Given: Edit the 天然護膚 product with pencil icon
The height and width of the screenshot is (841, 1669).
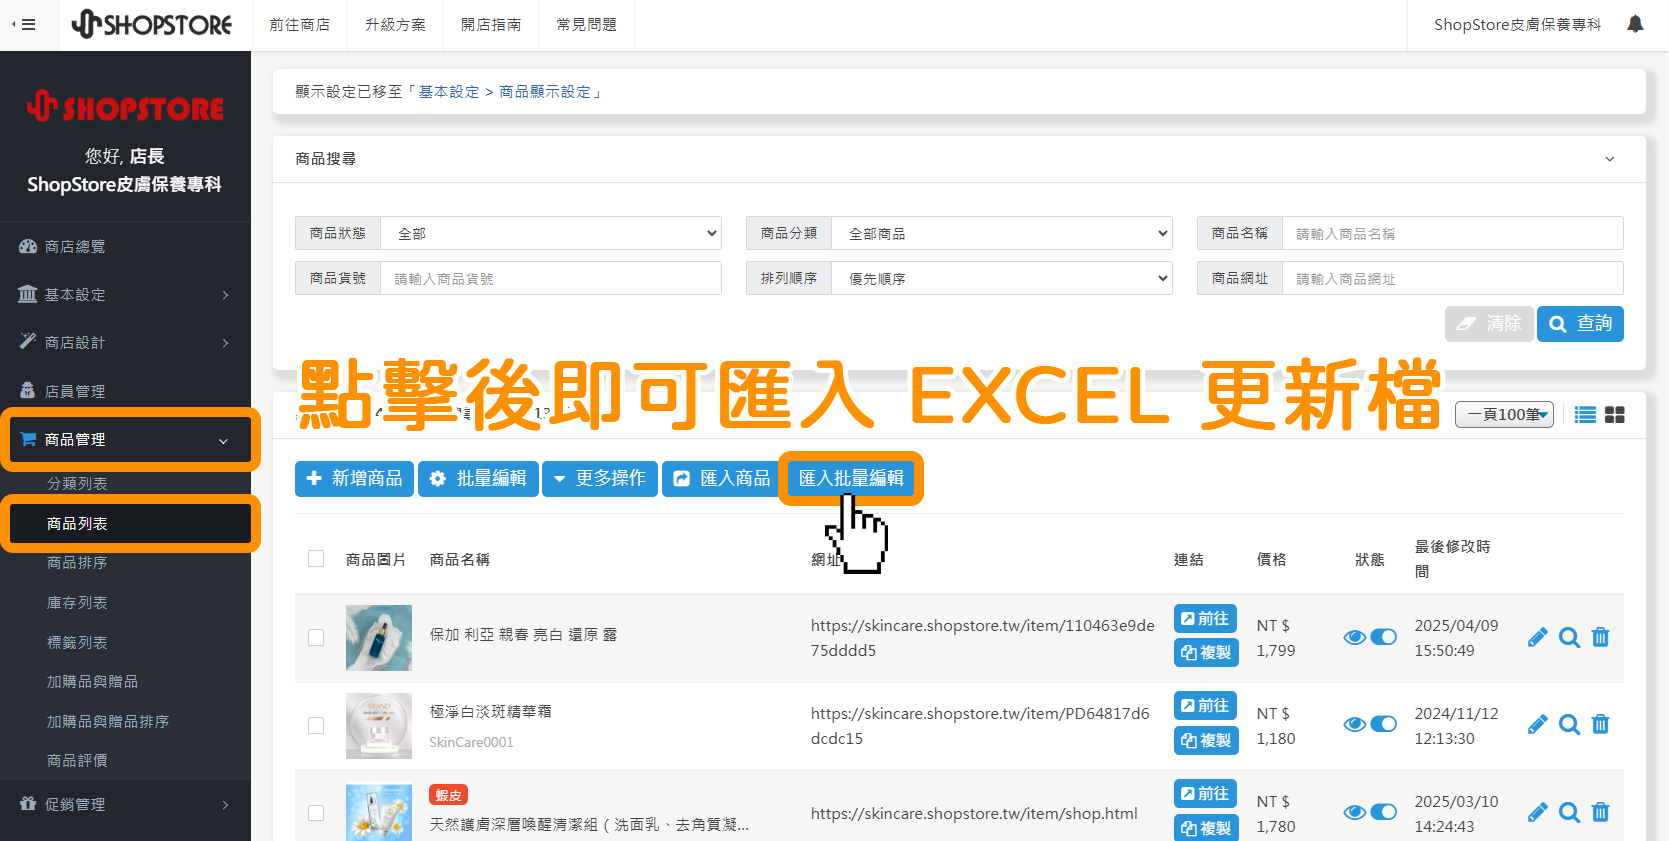Looking at the screenshot, I should pyautogui.click(x=1538, y=812).
